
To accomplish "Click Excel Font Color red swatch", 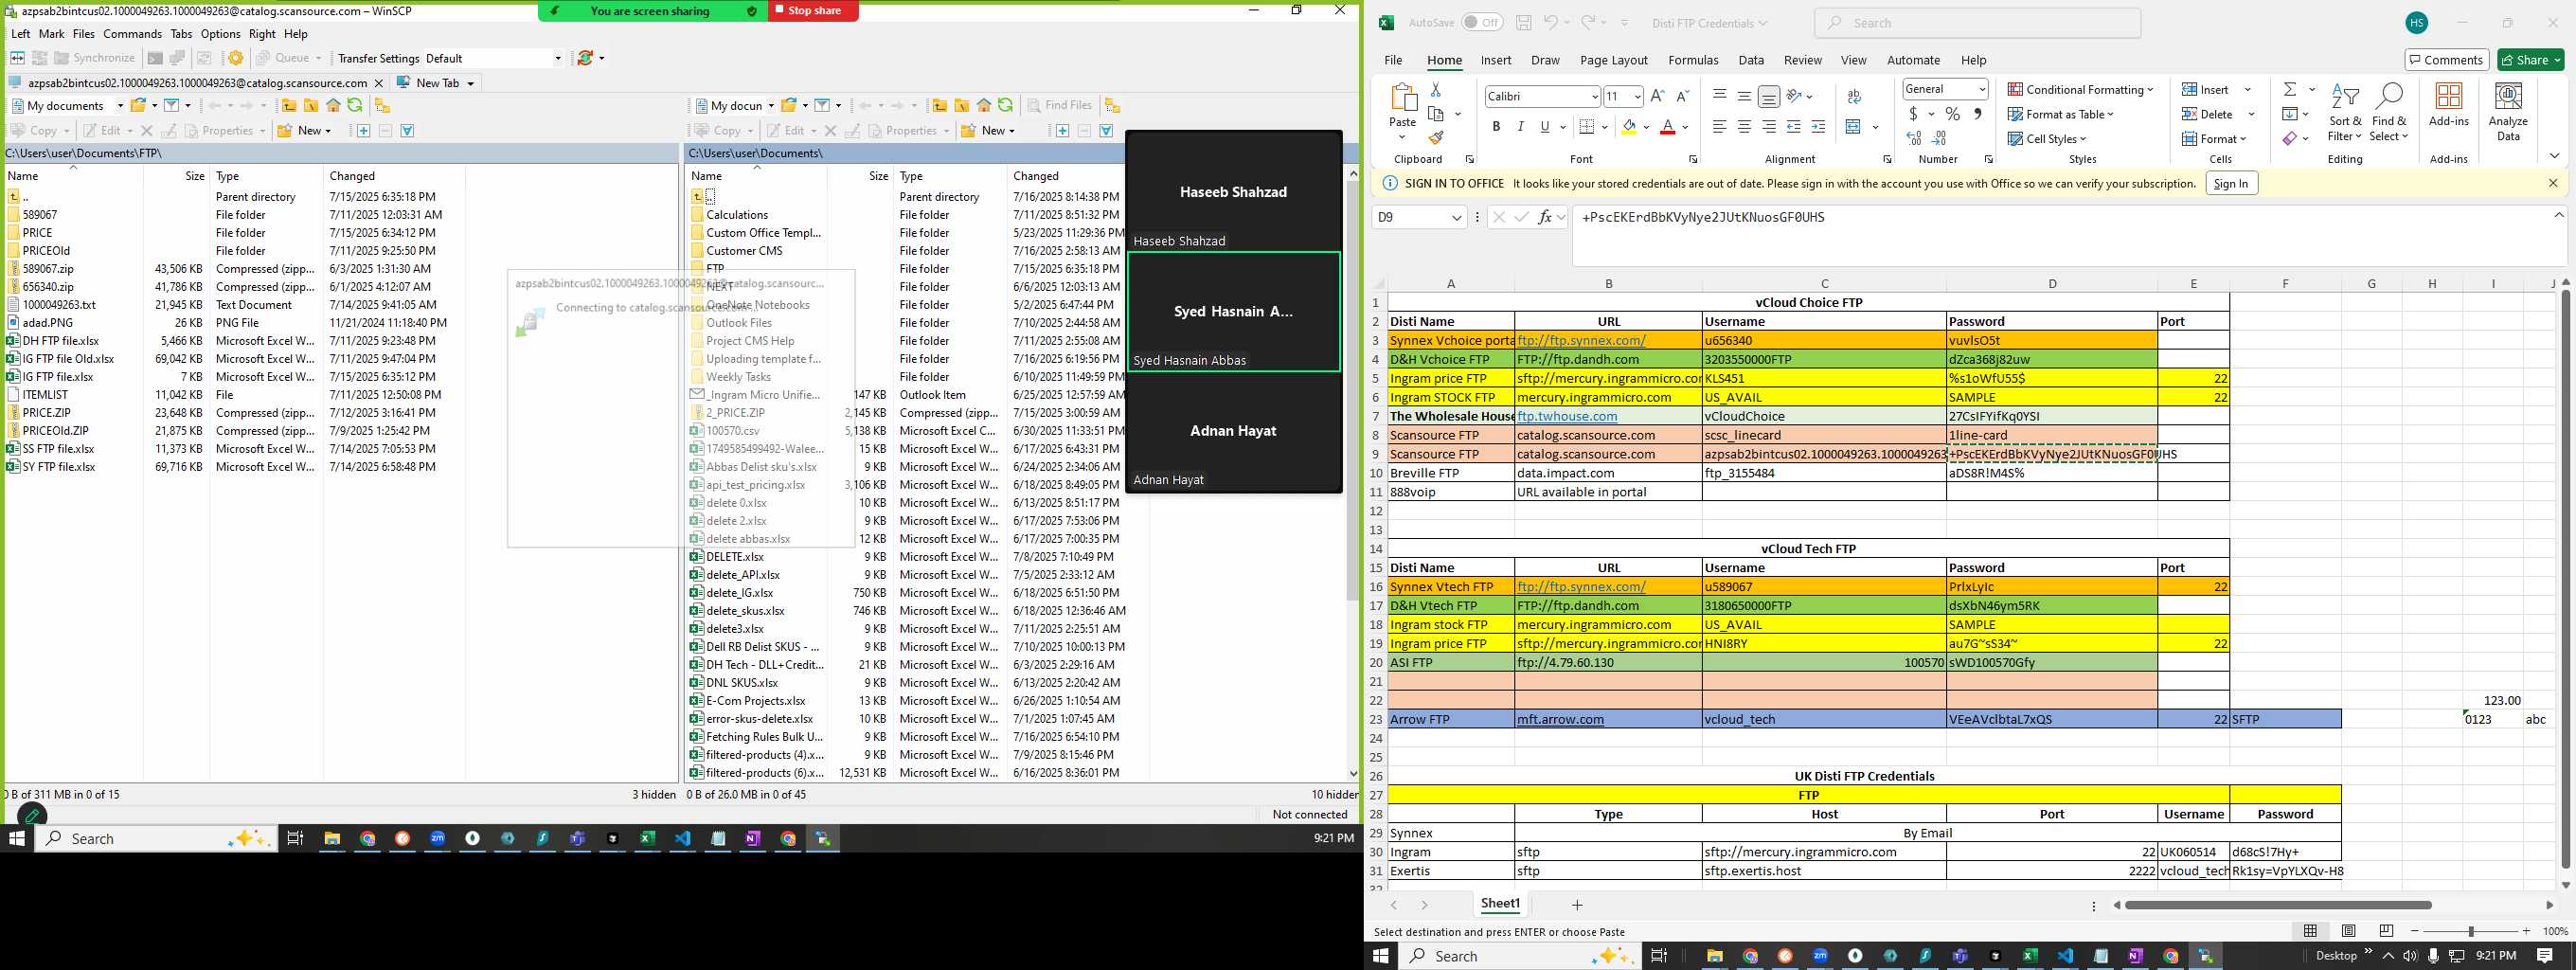I will pyautogui.click(x=1667, y=127).
